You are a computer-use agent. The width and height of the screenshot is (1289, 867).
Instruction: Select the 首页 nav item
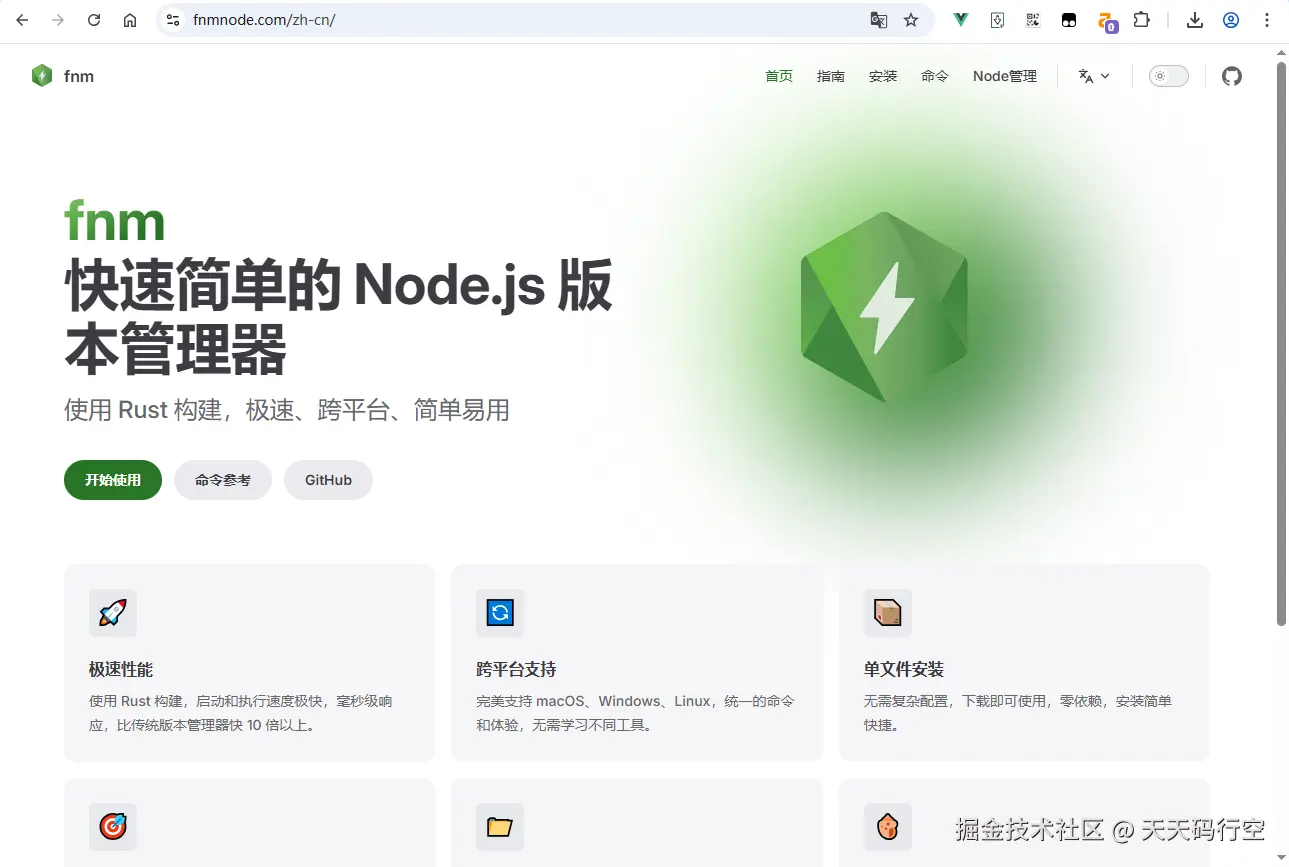(779, 76)
